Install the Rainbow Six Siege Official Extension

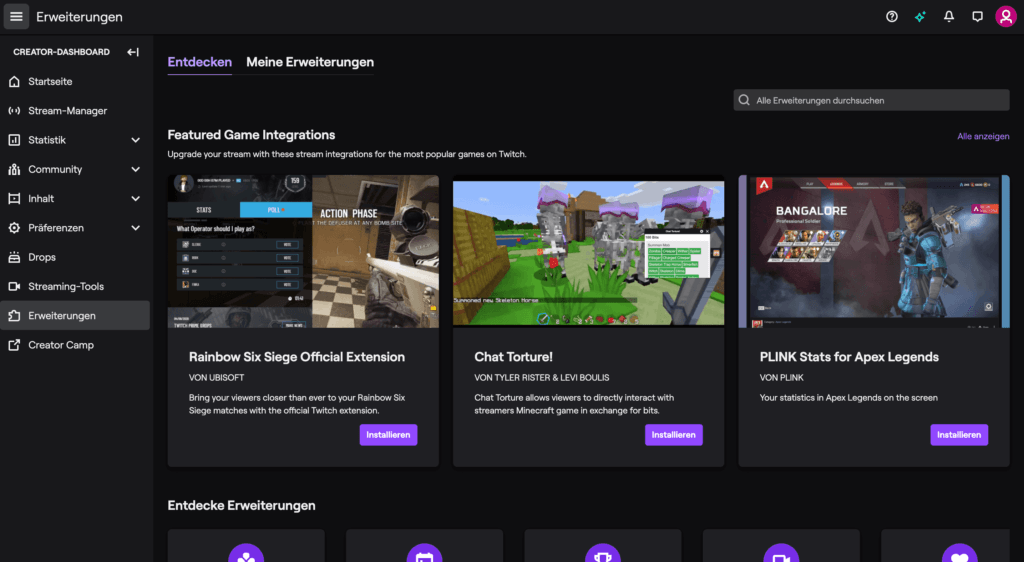click(388, 435)
